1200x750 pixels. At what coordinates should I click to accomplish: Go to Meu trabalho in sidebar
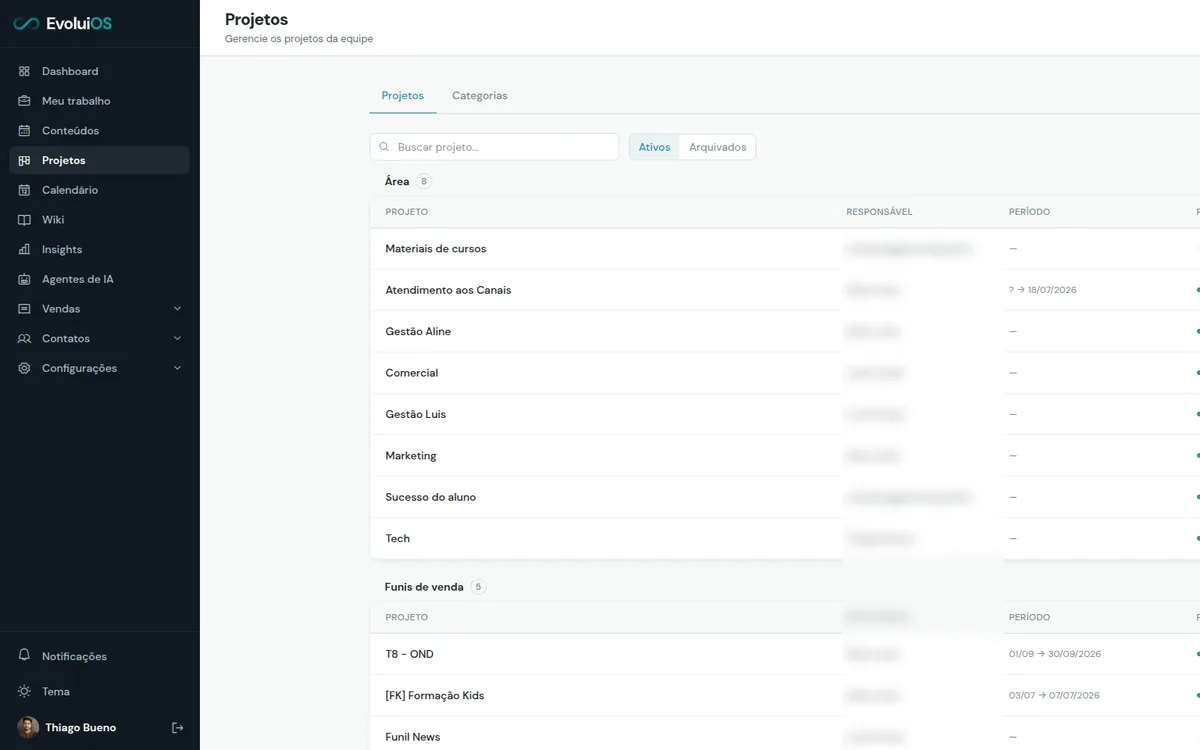[99, 101]
